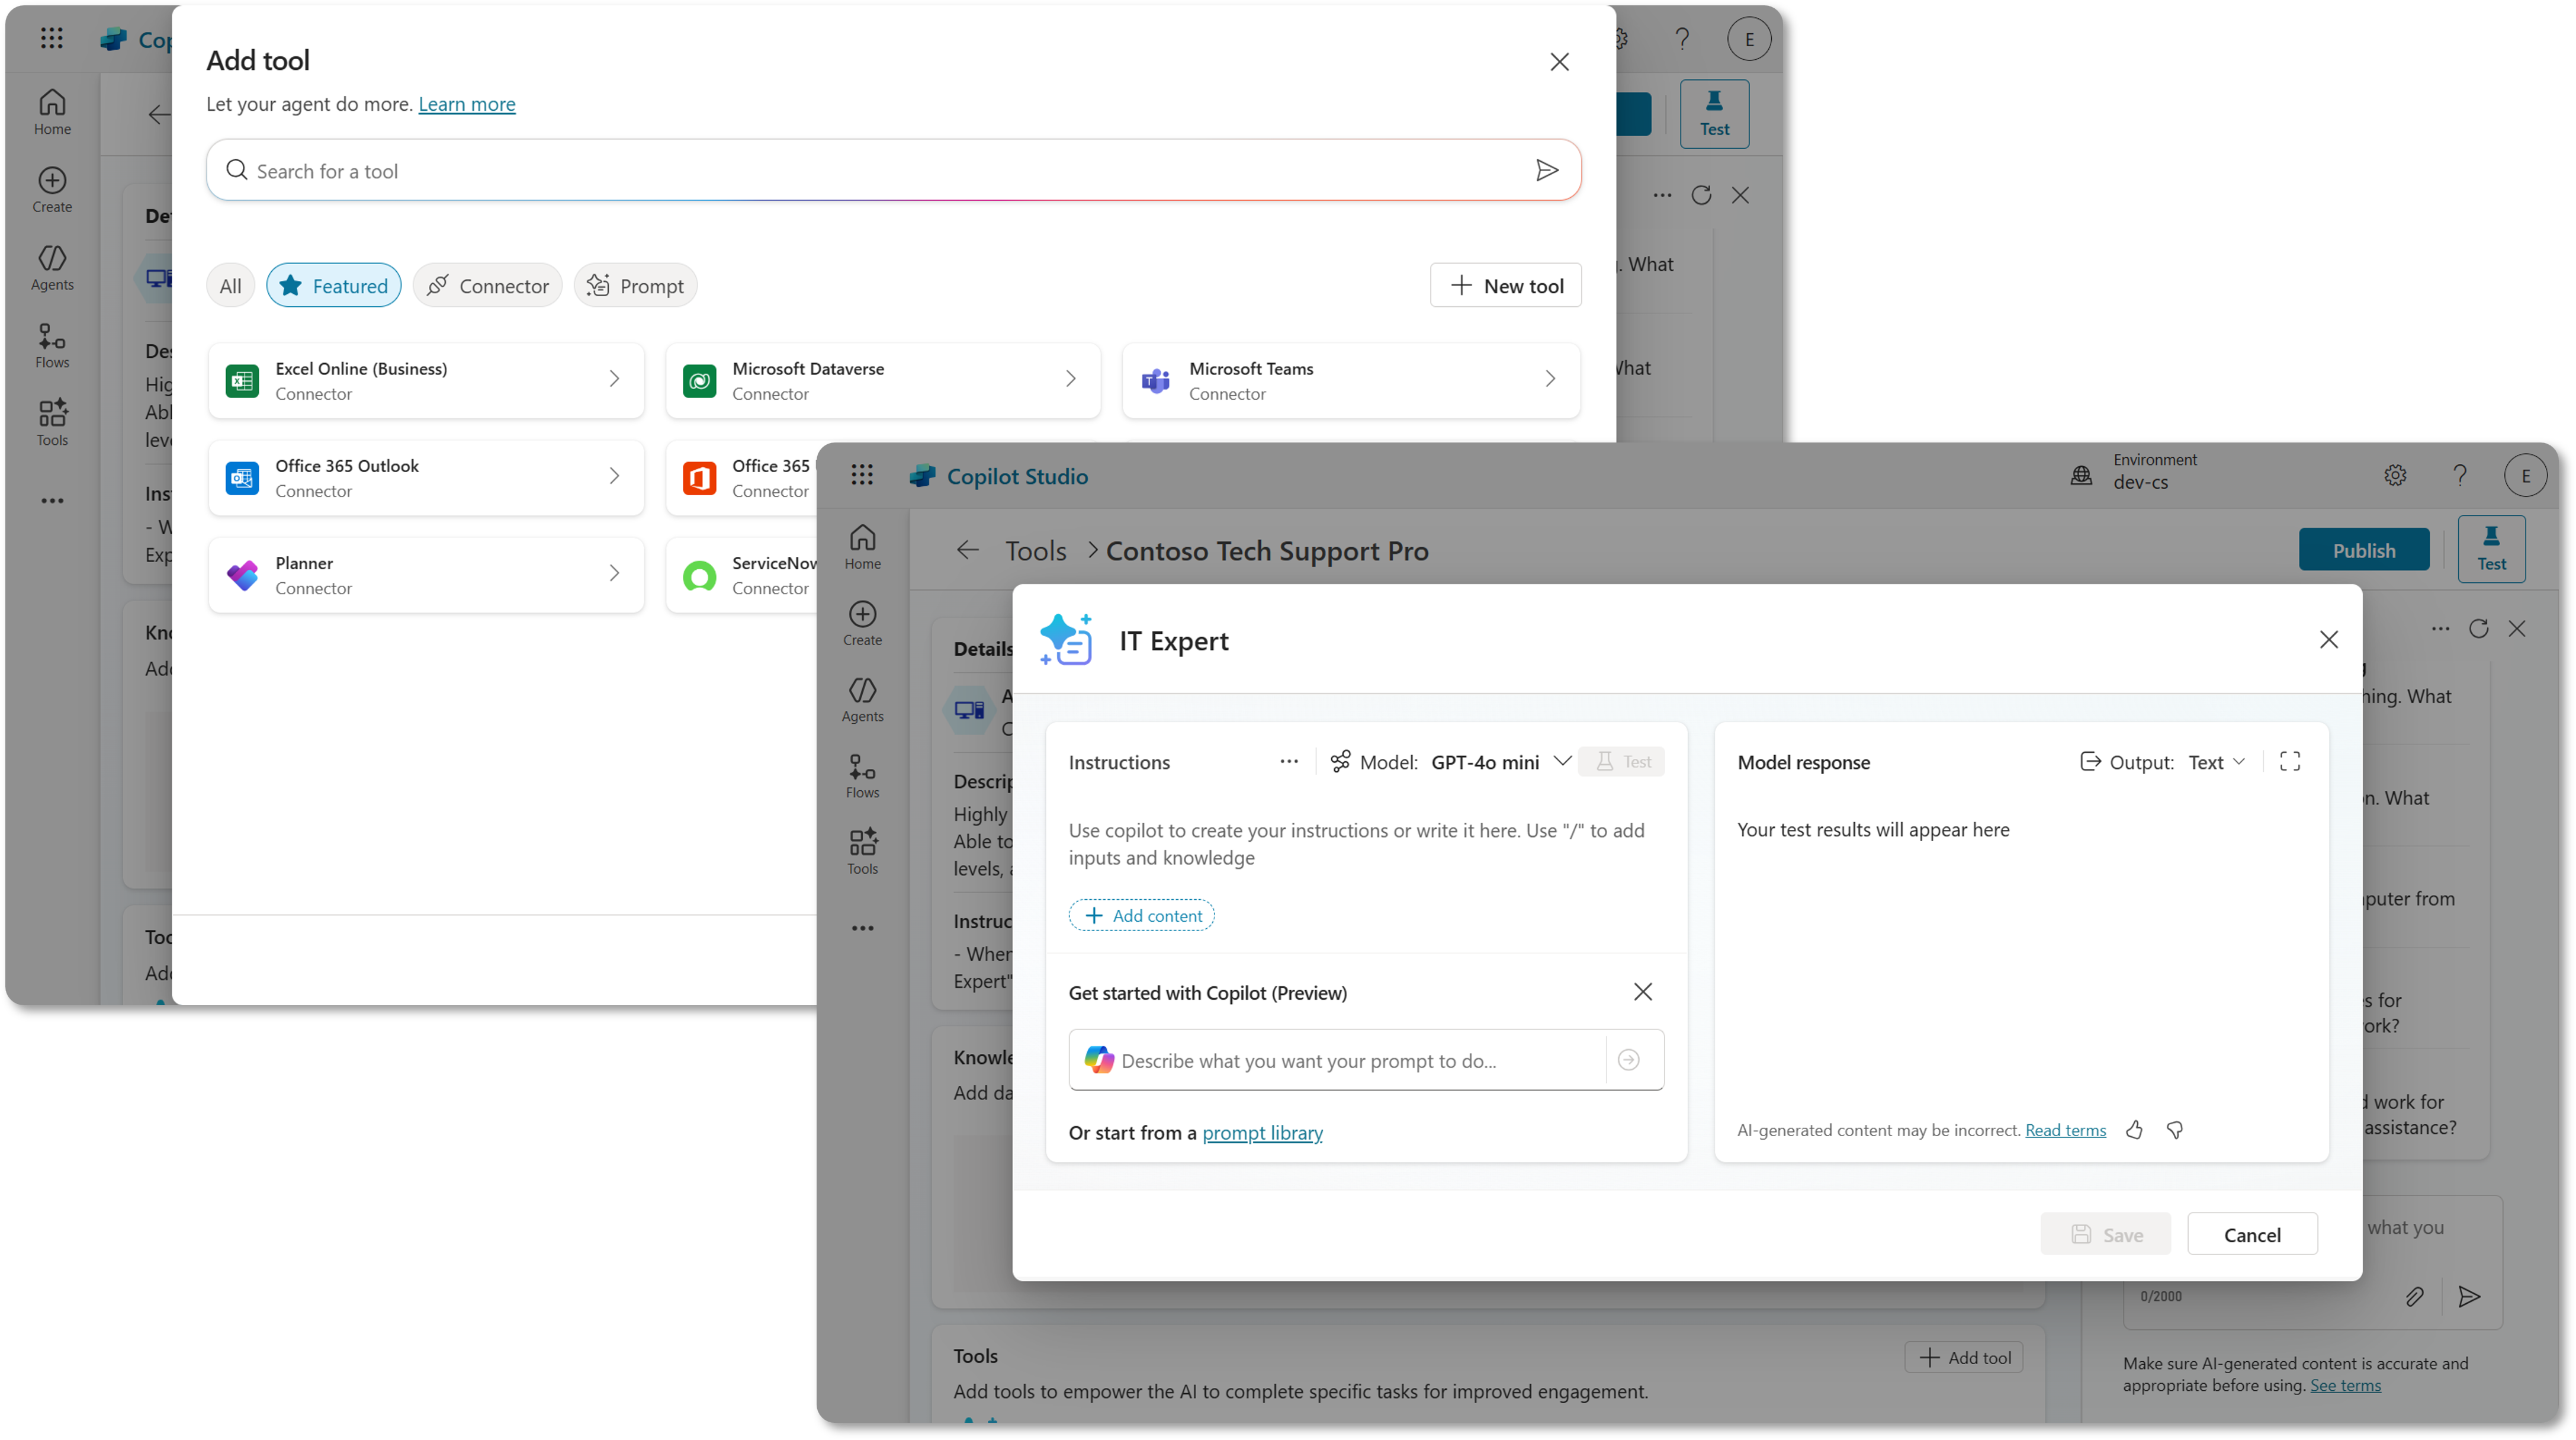The height and width of the screenshot is (1440, 2576).
Task: Open the Output Text dropdown
Action: [x=2215, y=762]
